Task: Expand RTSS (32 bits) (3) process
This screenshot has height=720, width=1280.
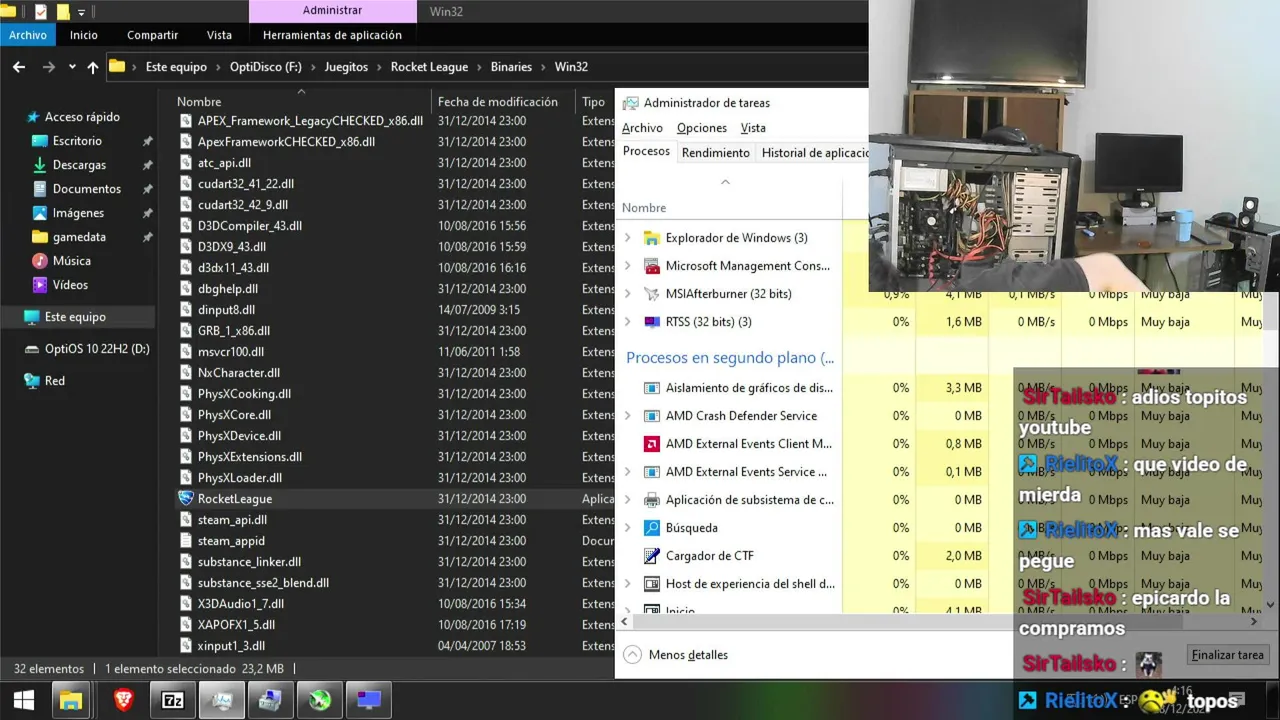Action: [x=628, y=322]
